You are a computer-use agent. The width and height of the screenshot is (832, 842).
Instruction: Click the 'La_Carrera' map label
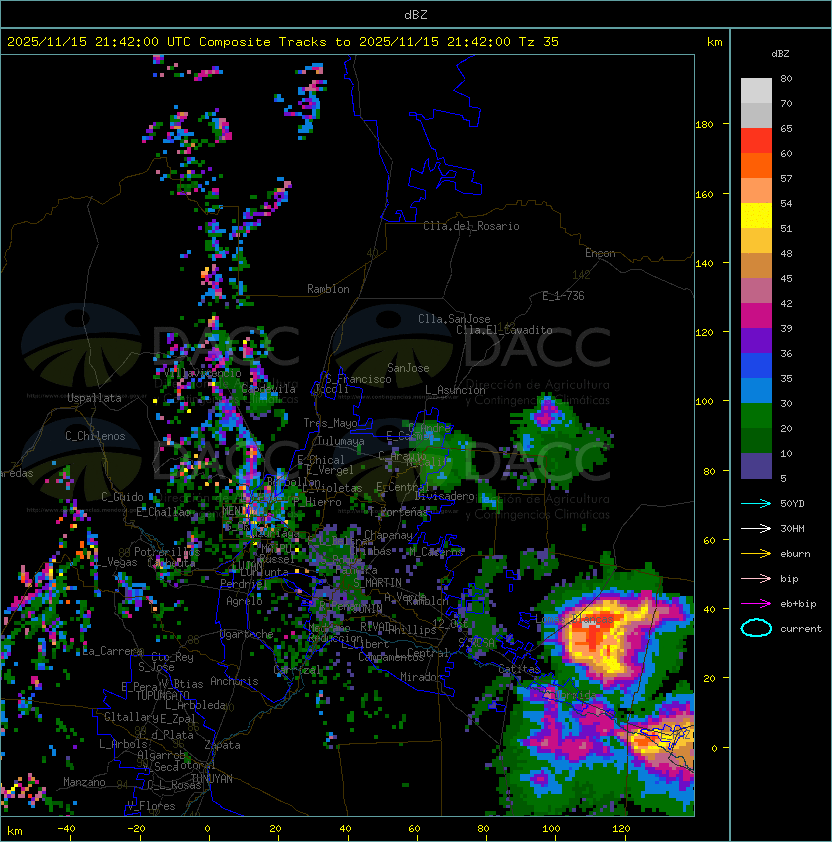pyautogui.click(x=113, y=651)
